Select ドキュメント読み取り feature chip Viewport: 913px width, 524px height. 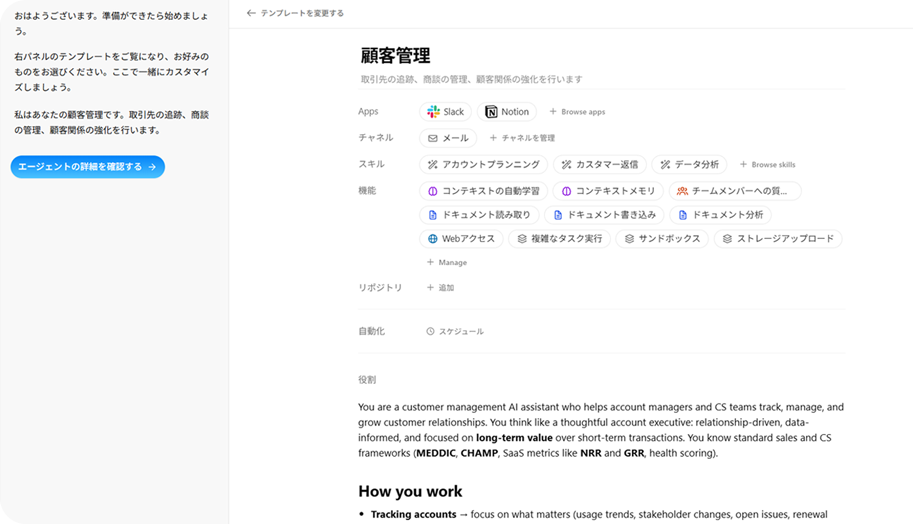coord(479,215)
